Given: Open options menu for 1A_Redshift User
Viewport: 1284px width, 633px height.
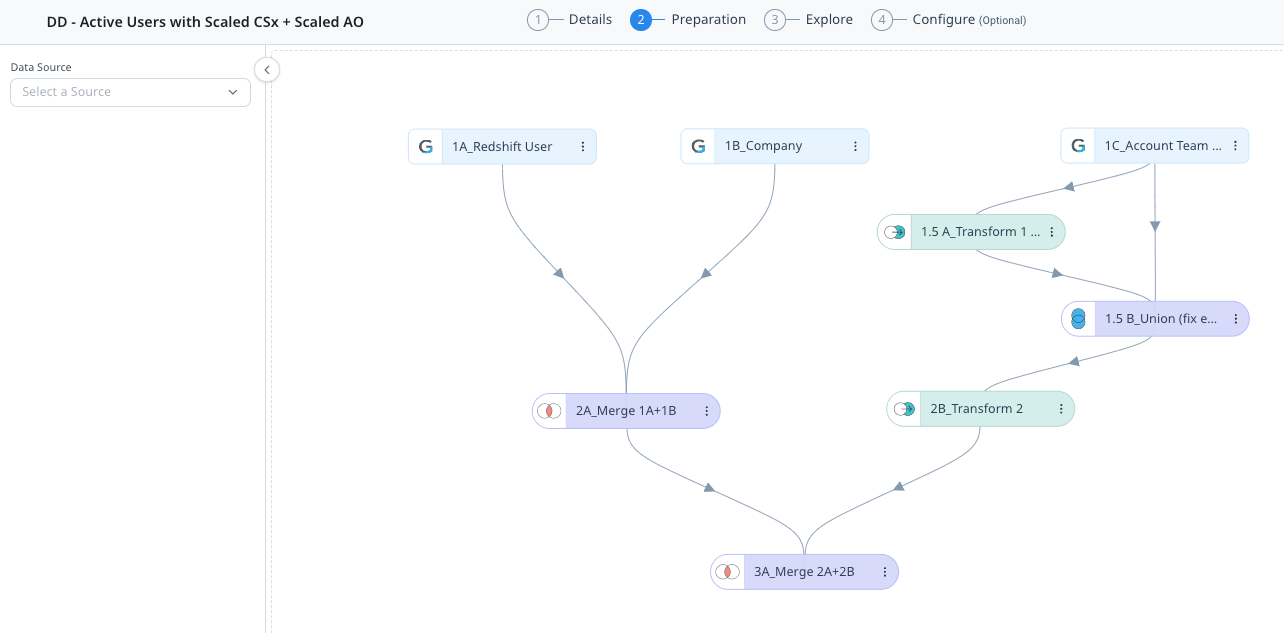Looking at the screenshot, I should click(583, 146).
